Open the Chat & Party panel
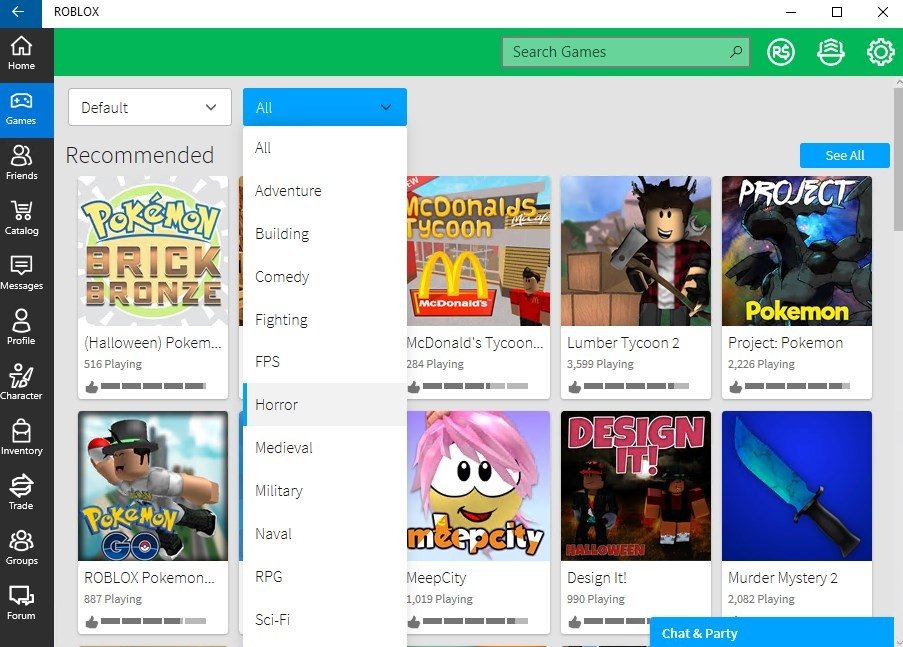Image resolution: width=903 pixels, height=647 pixels. point(772,633)
